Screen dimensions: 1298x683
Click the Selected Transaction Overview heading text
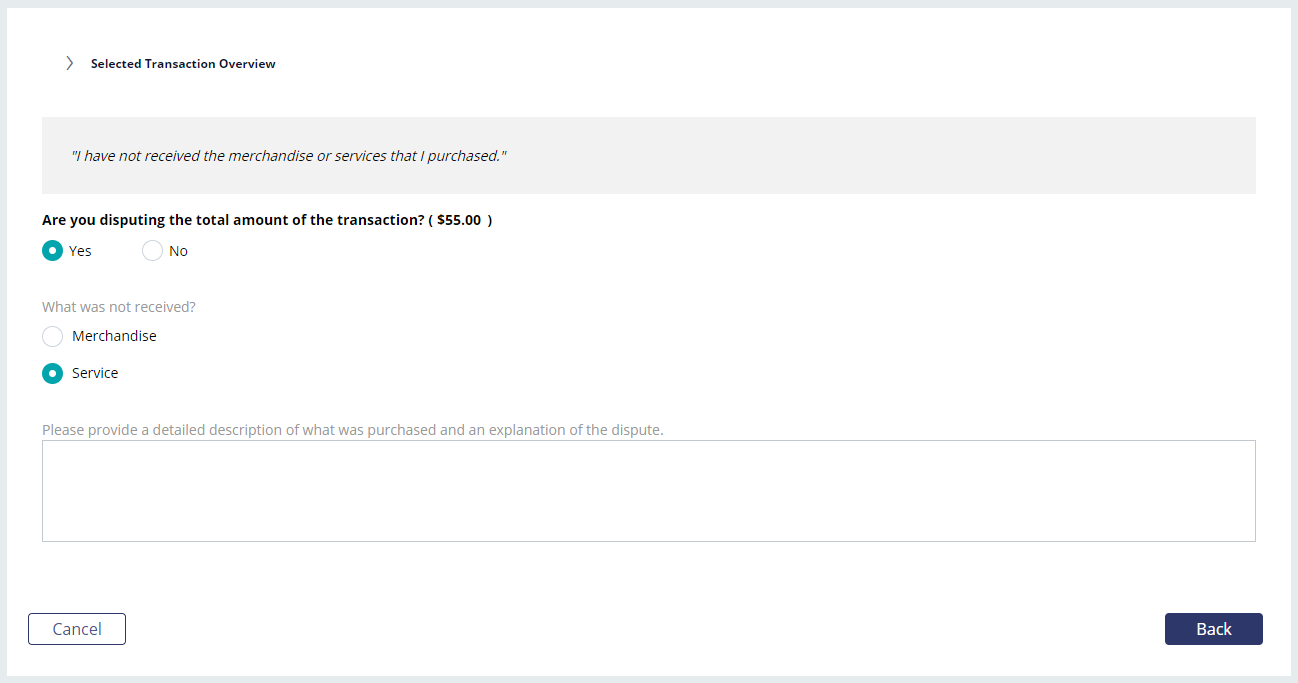pyautogui.click(x=183, y=64)
